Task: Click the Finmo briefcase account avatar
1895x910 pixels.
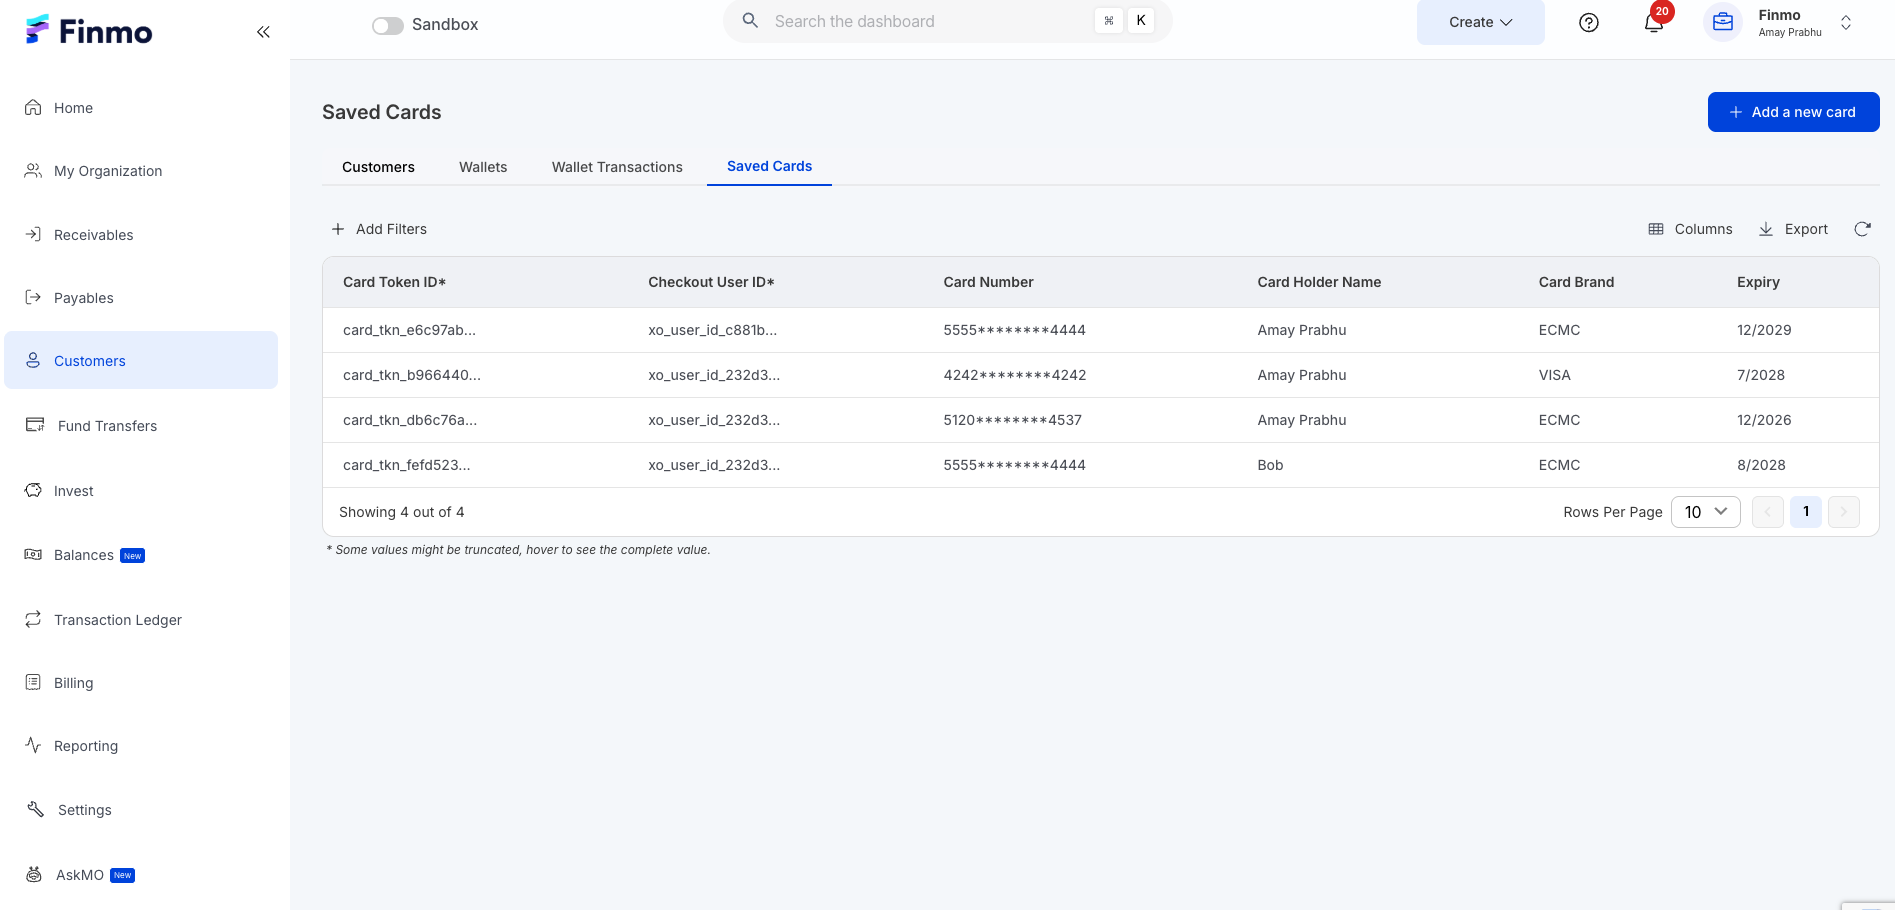Action: tap(1723, 22)
